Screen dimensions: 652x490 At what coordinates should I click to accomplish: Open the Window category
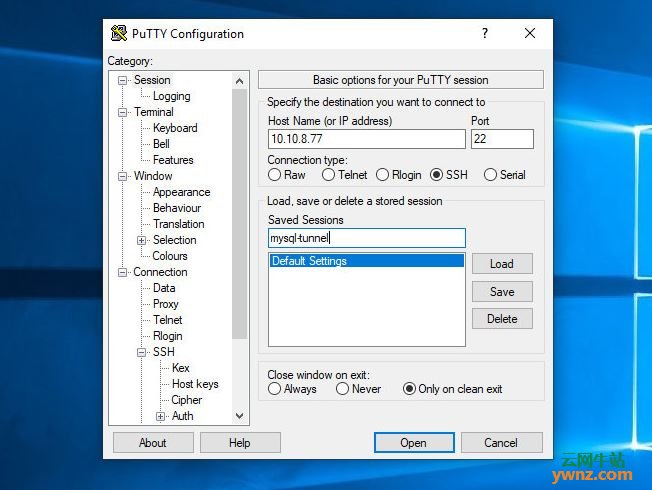pyautogui.click(x=153, y=176)
